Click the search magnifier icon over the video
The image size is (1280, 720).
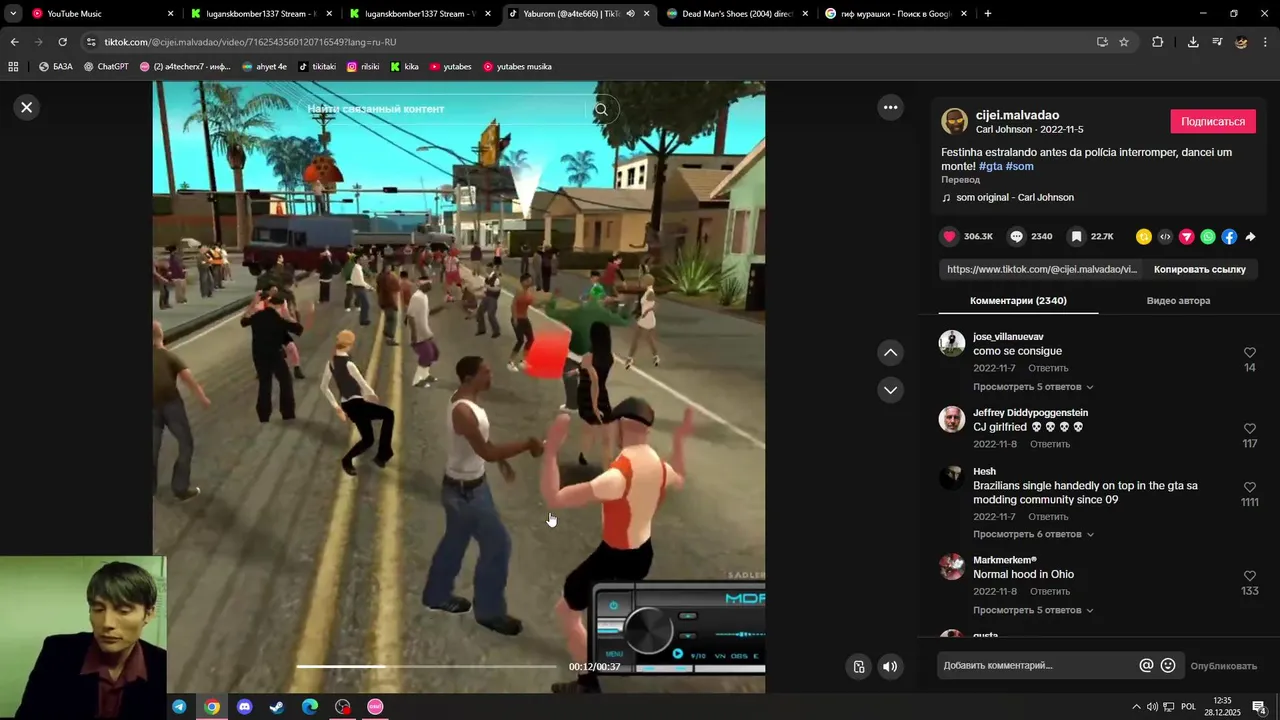tap(601, 109)
